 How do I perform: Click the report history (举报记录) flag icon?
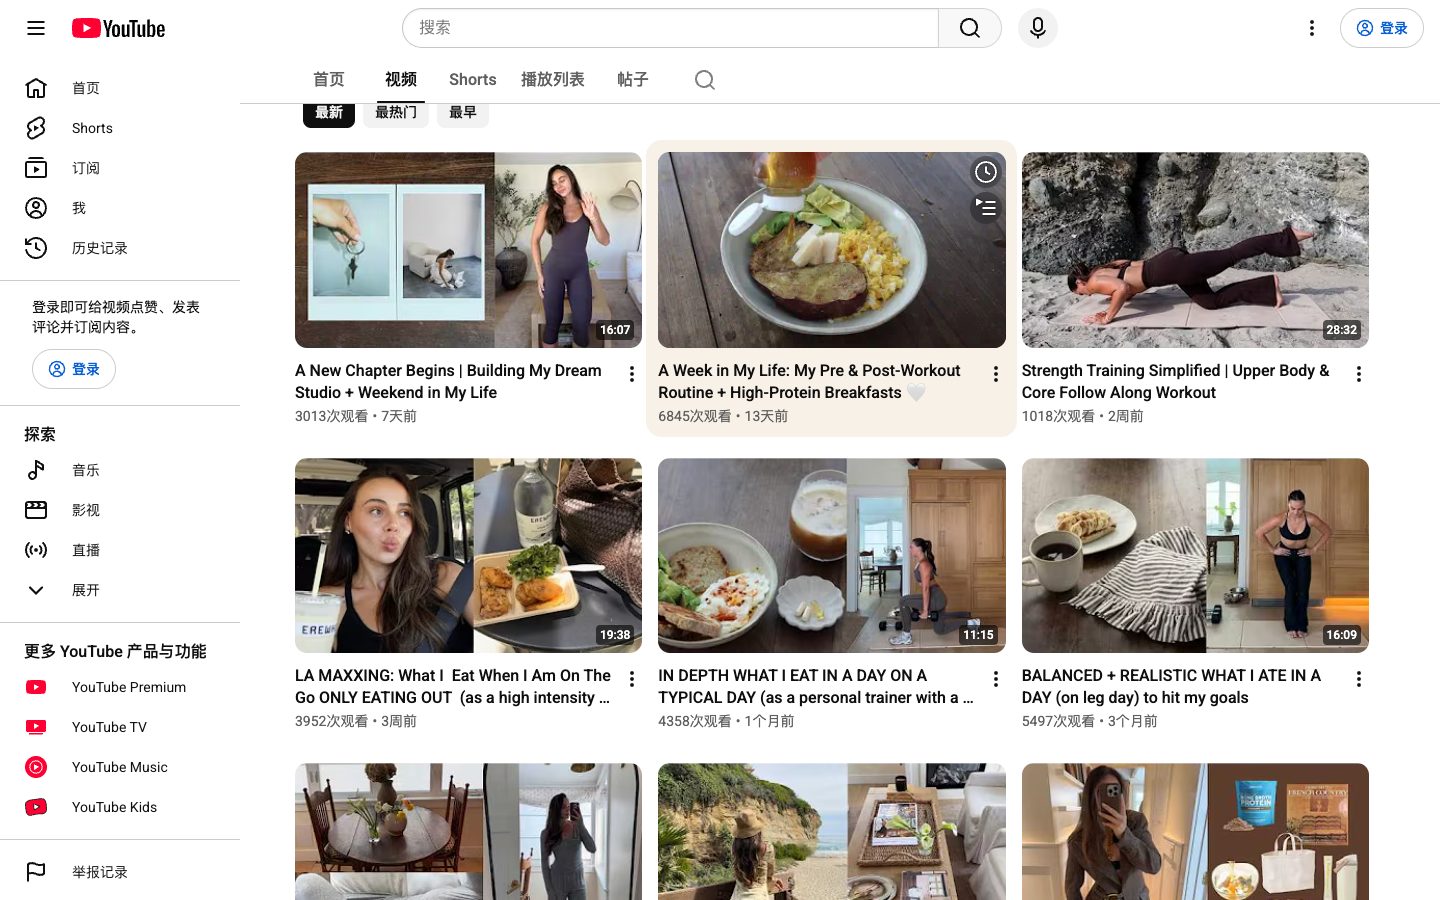[36, 872]
